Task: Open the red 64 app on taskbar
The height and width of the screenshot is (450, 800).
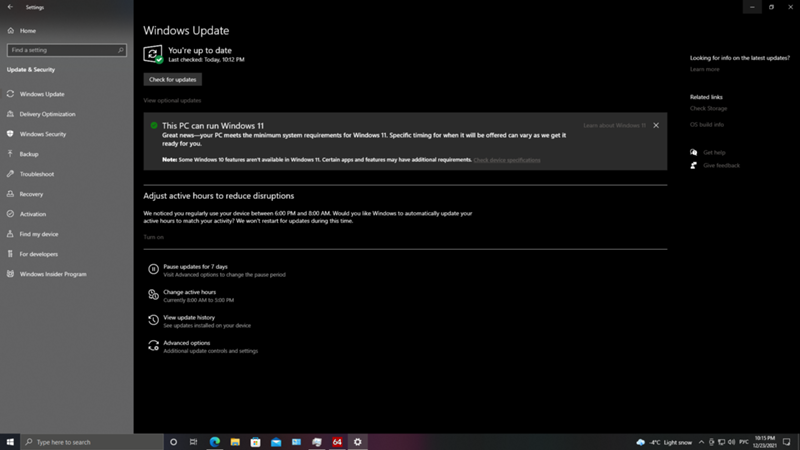Action: pyautogui.click(x=337, y=442)
